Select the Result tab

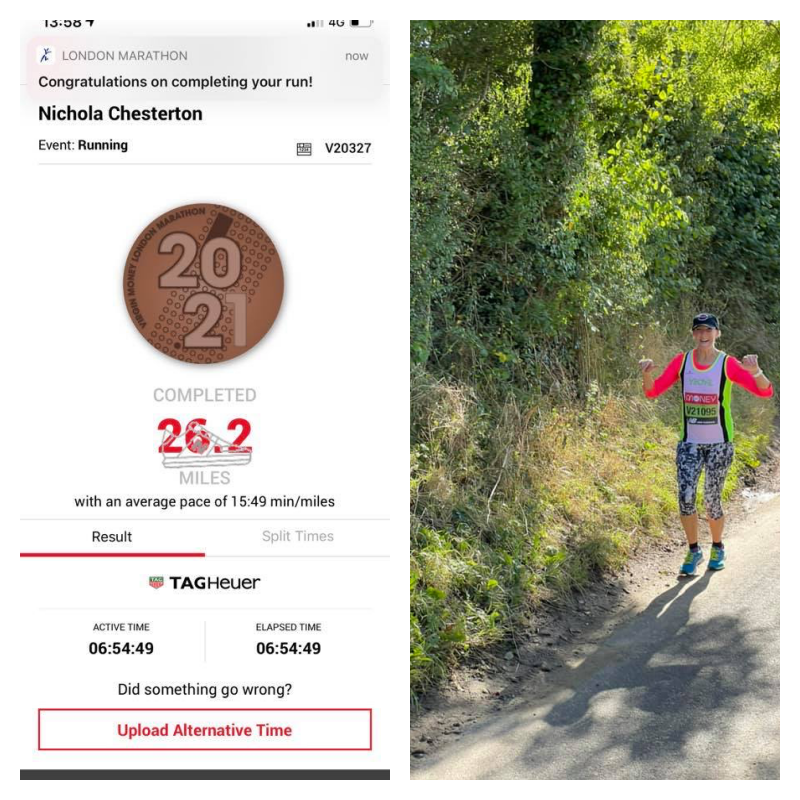(112, 537)
